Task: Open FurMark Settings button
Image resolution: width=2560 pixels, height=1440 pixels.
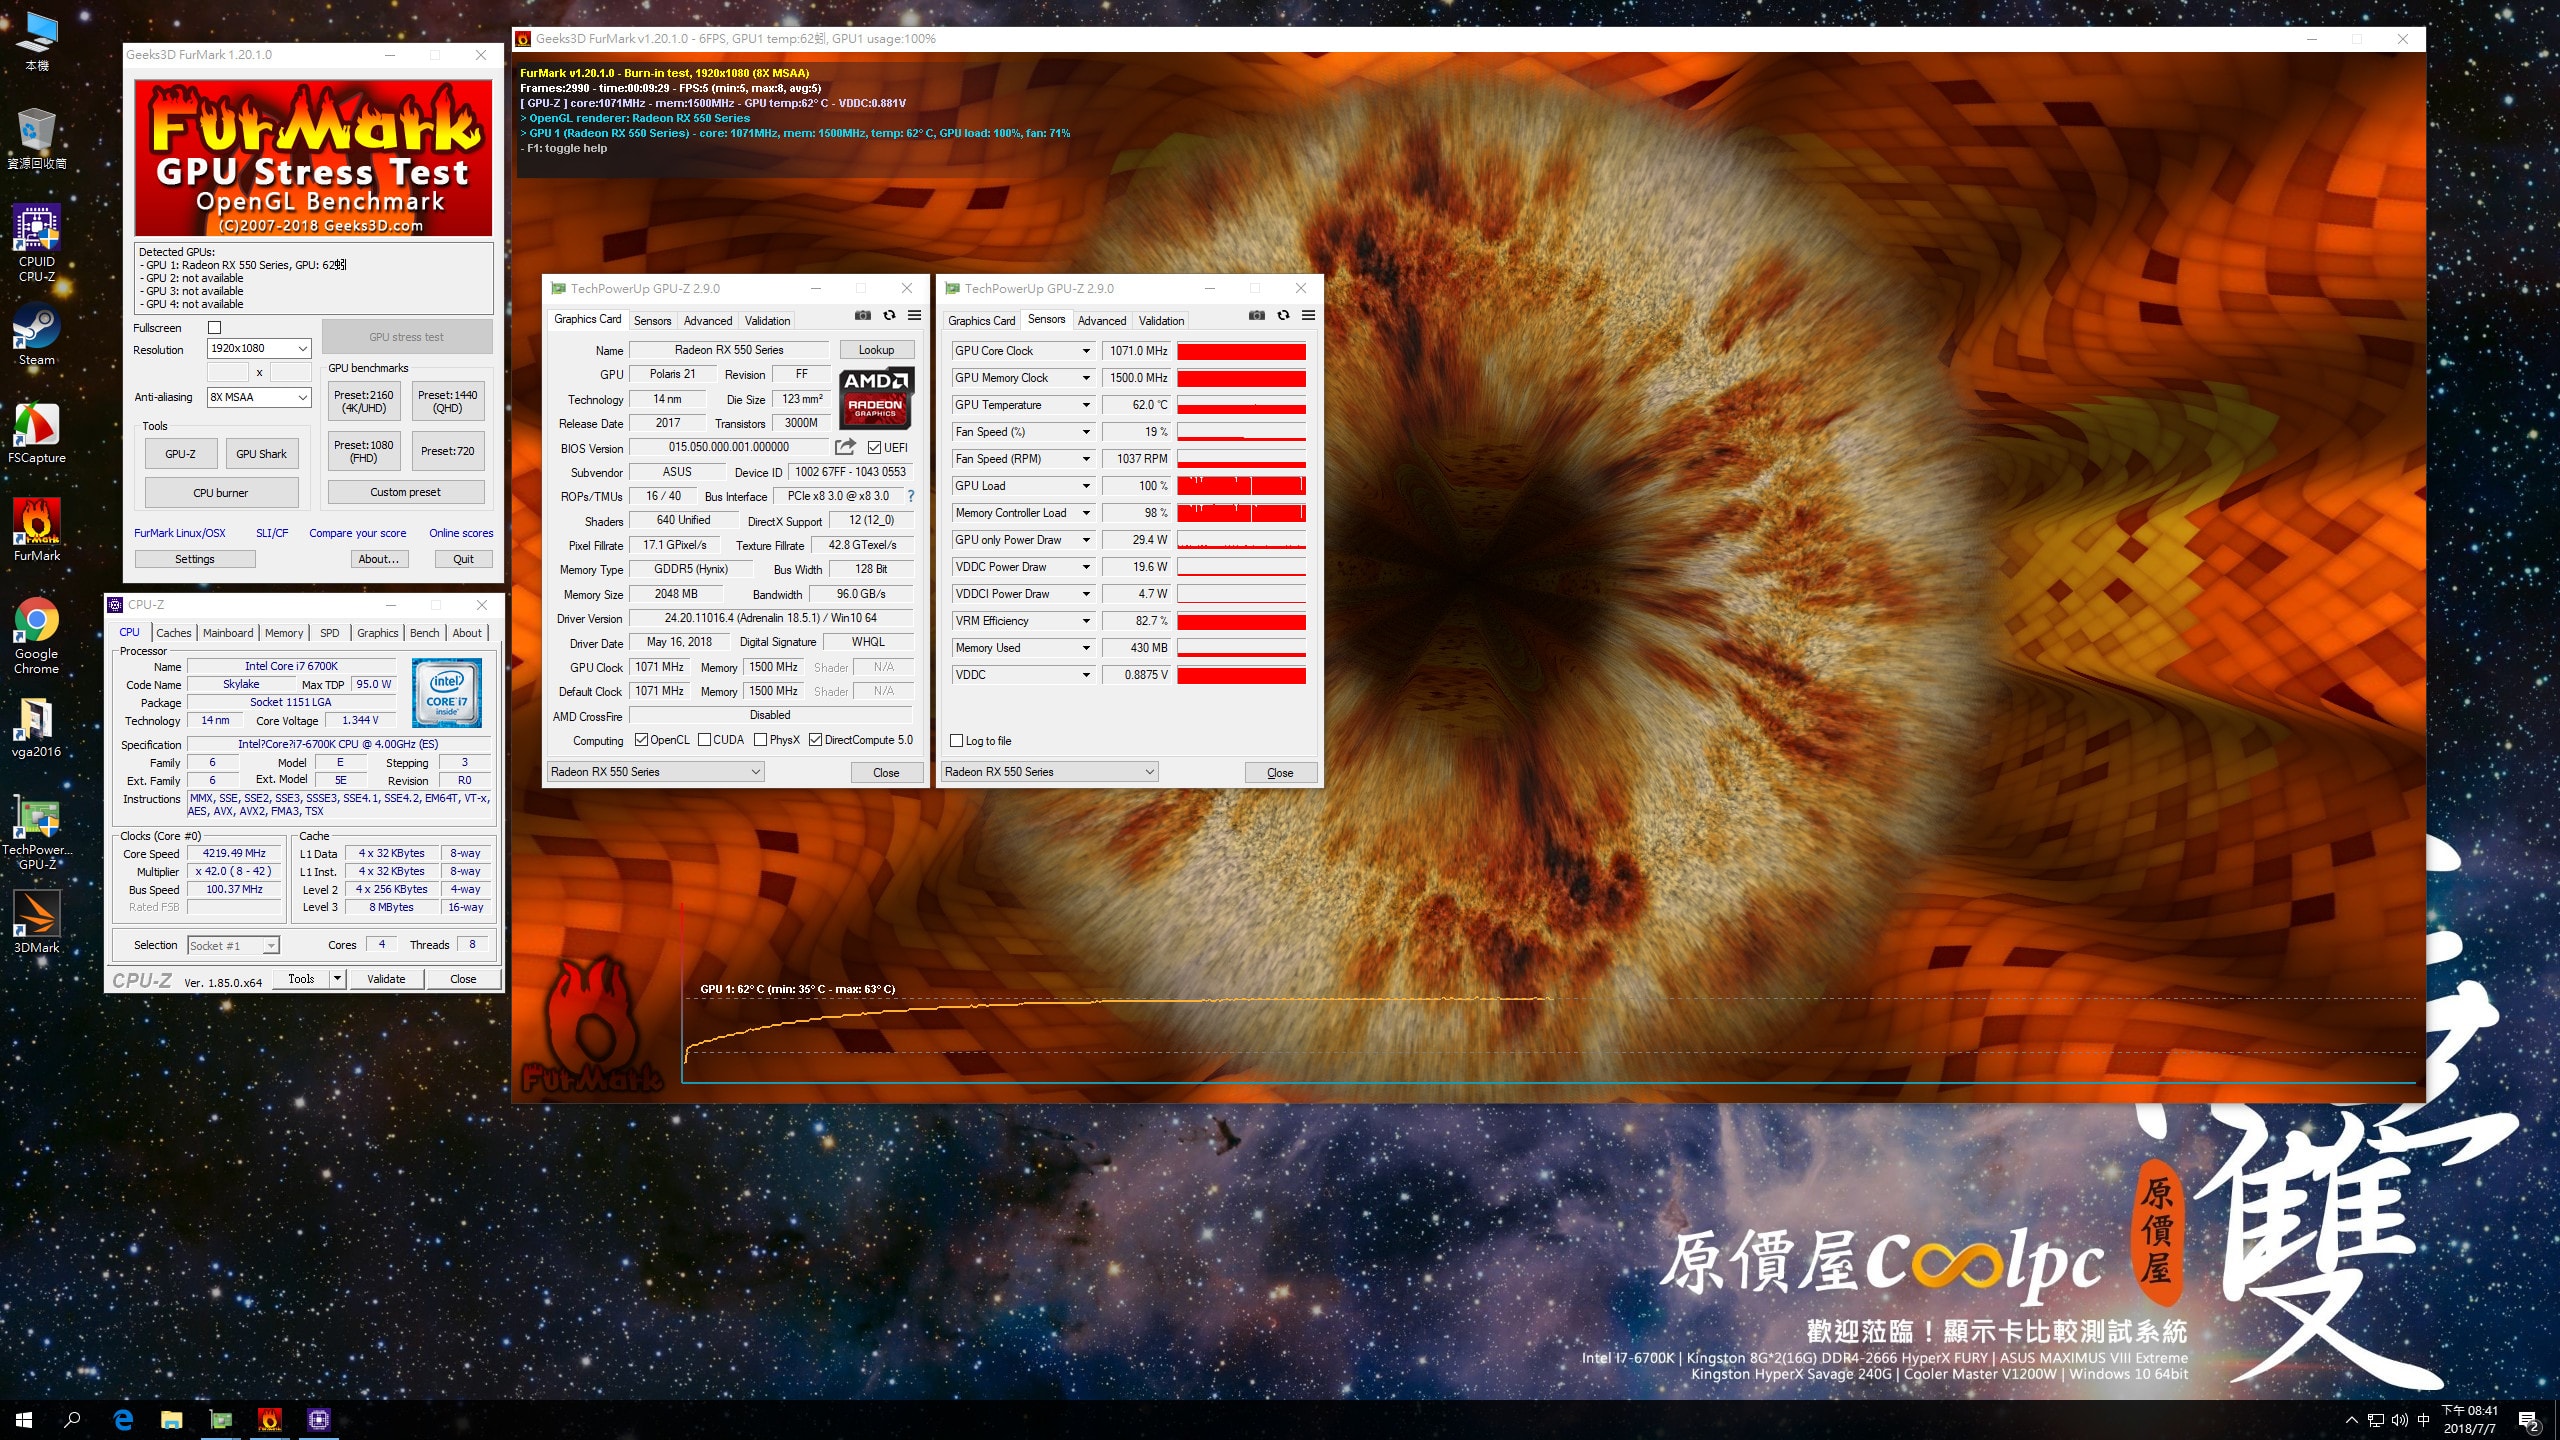Action: click(x=195, y=559)
